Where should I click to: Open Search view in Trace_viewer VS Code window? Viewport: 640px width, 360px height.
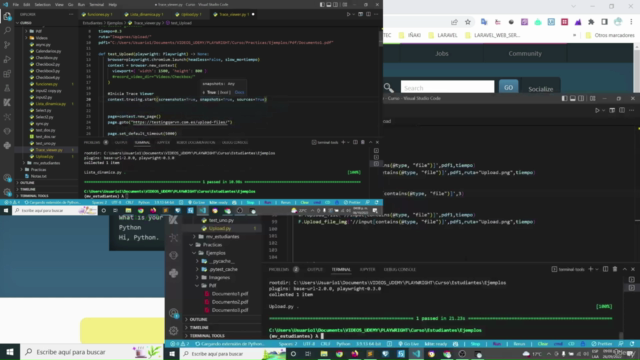coord(7,31)
